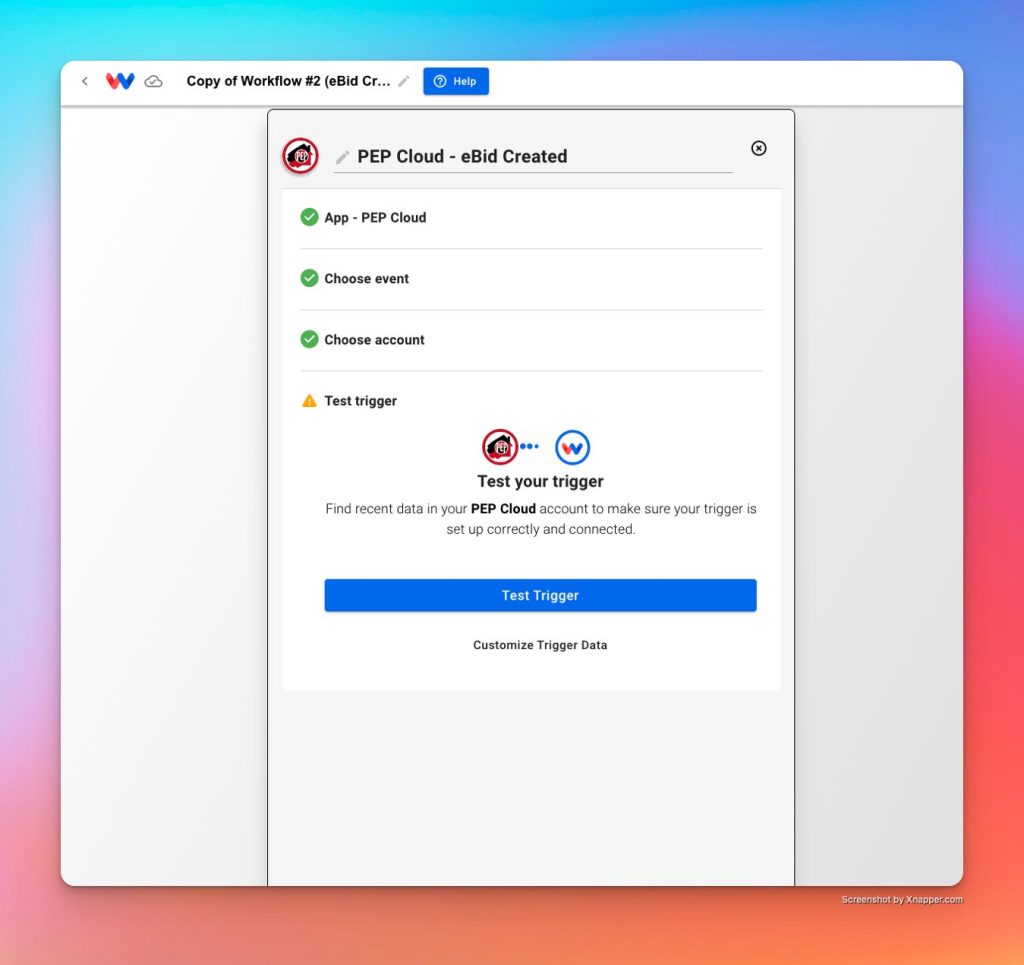The image size is (1024, 965).
Task: Click the orange warning icon by Test trigger
Action: 310,401
